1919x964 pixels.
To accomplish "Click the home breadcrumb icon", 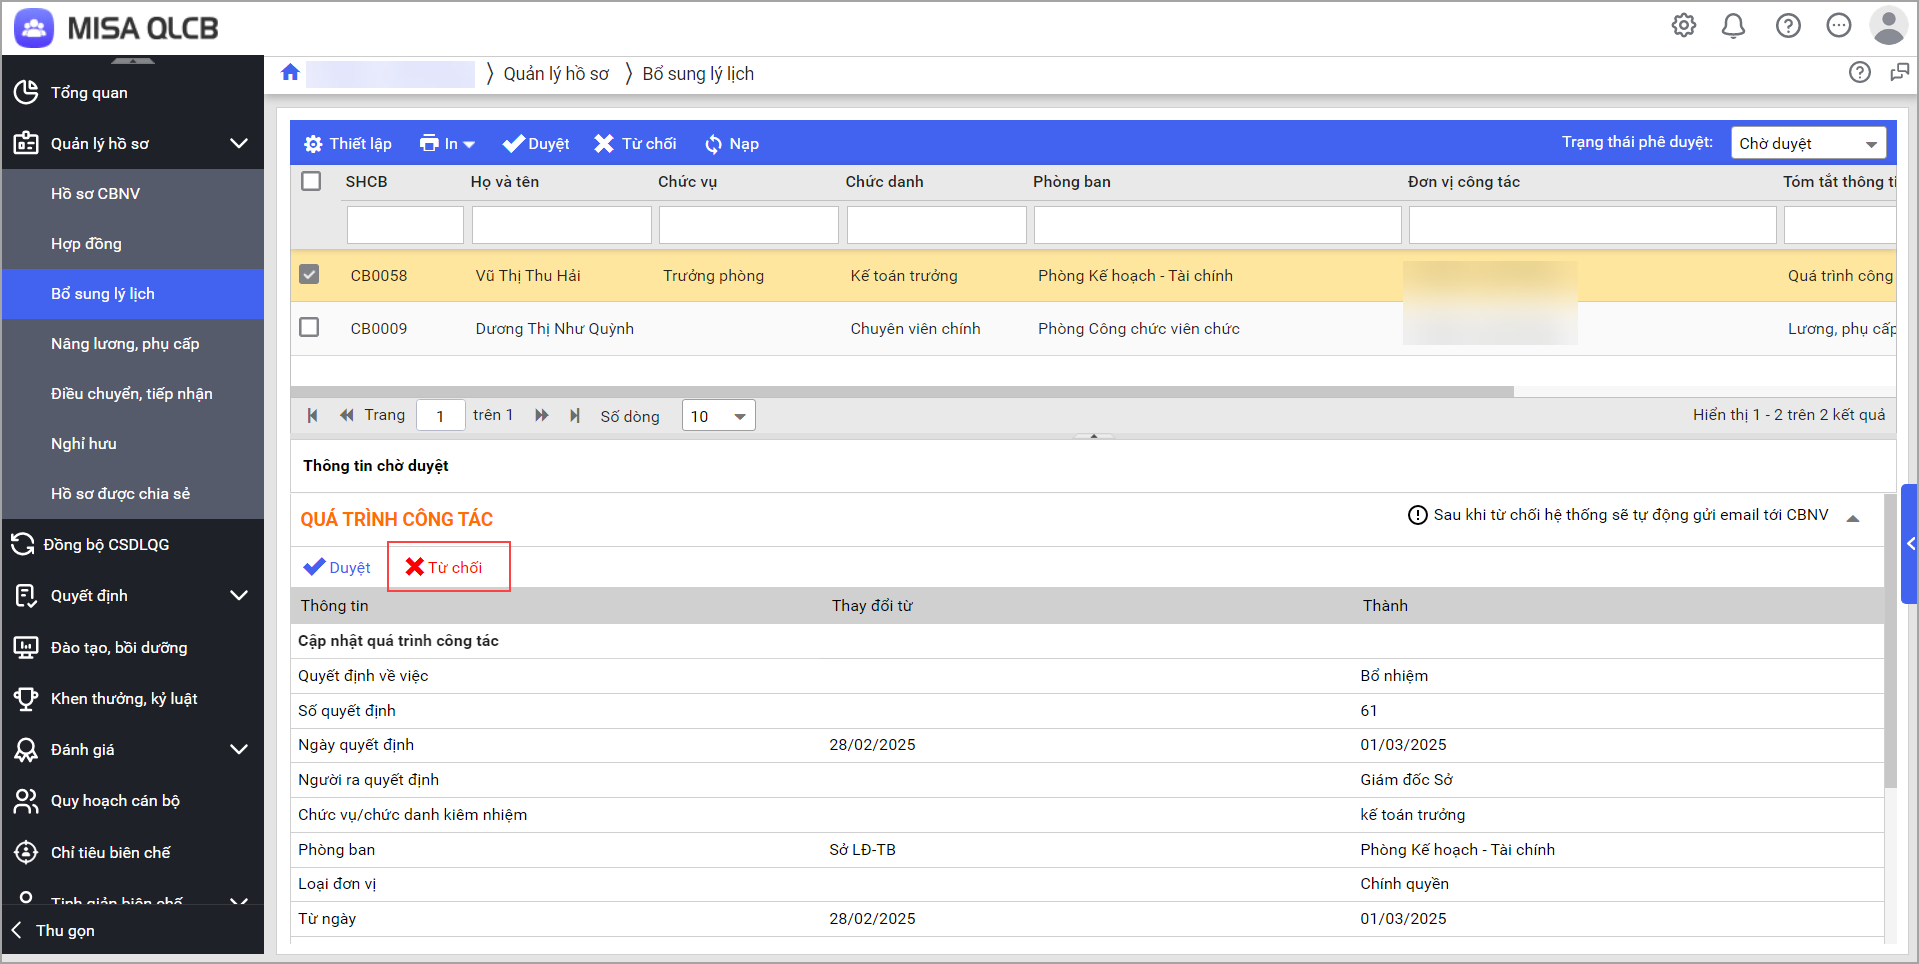I will point(290,73).
